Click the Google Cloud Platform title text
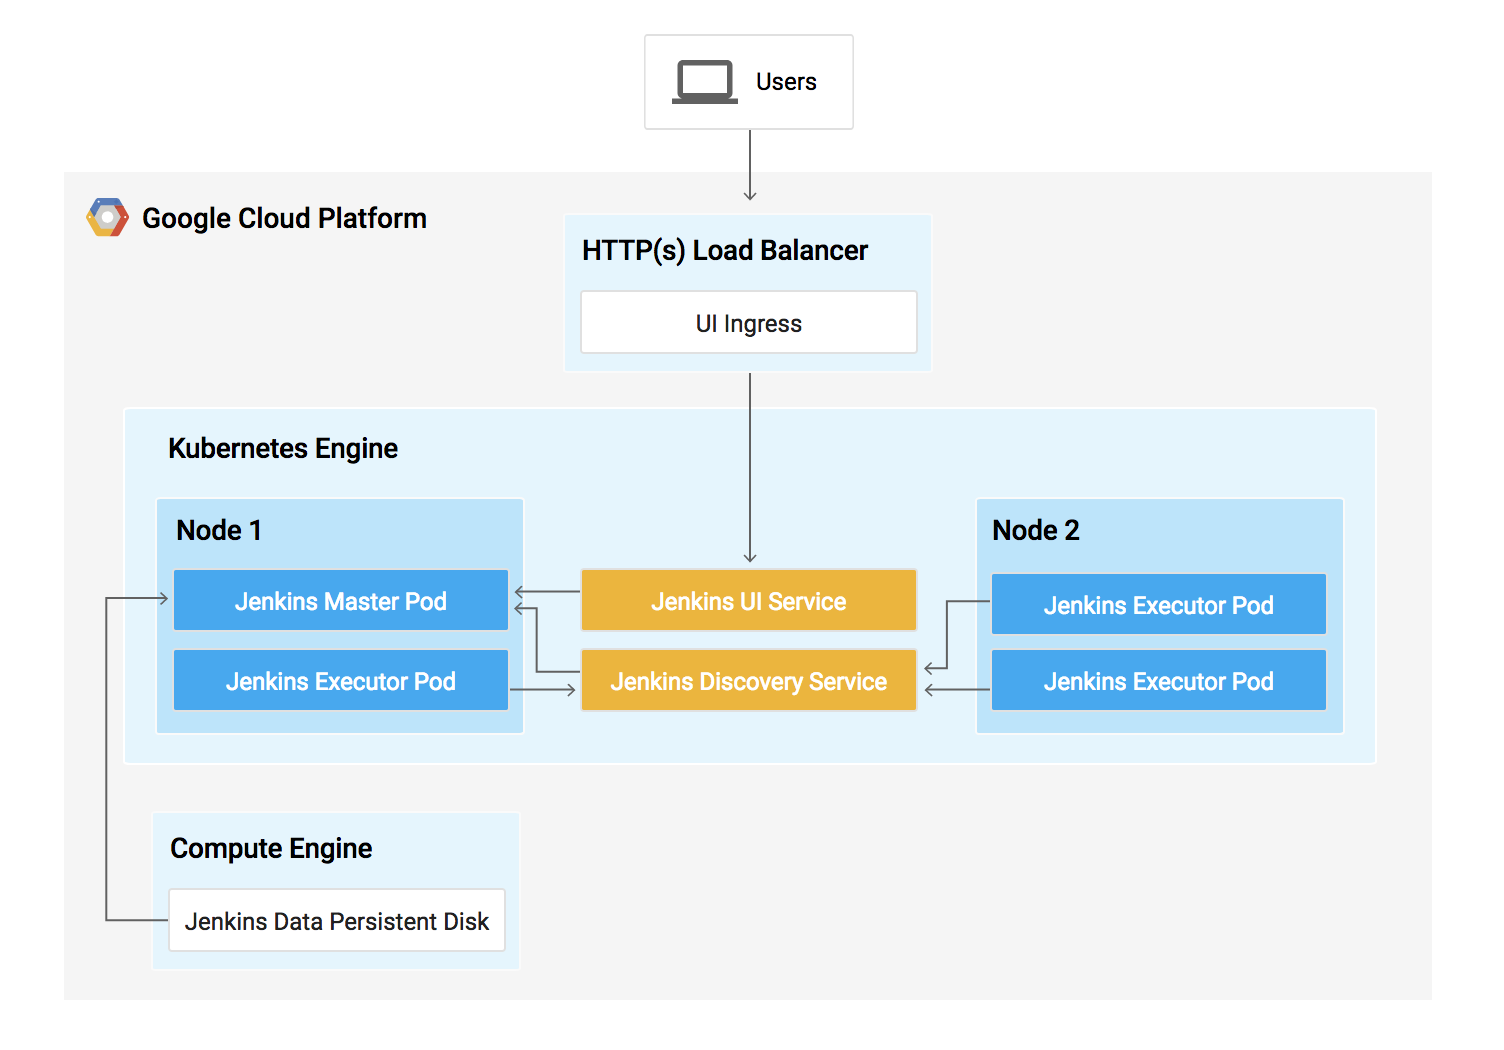This screenshot has width=1504, height=1050. point(284,218)
